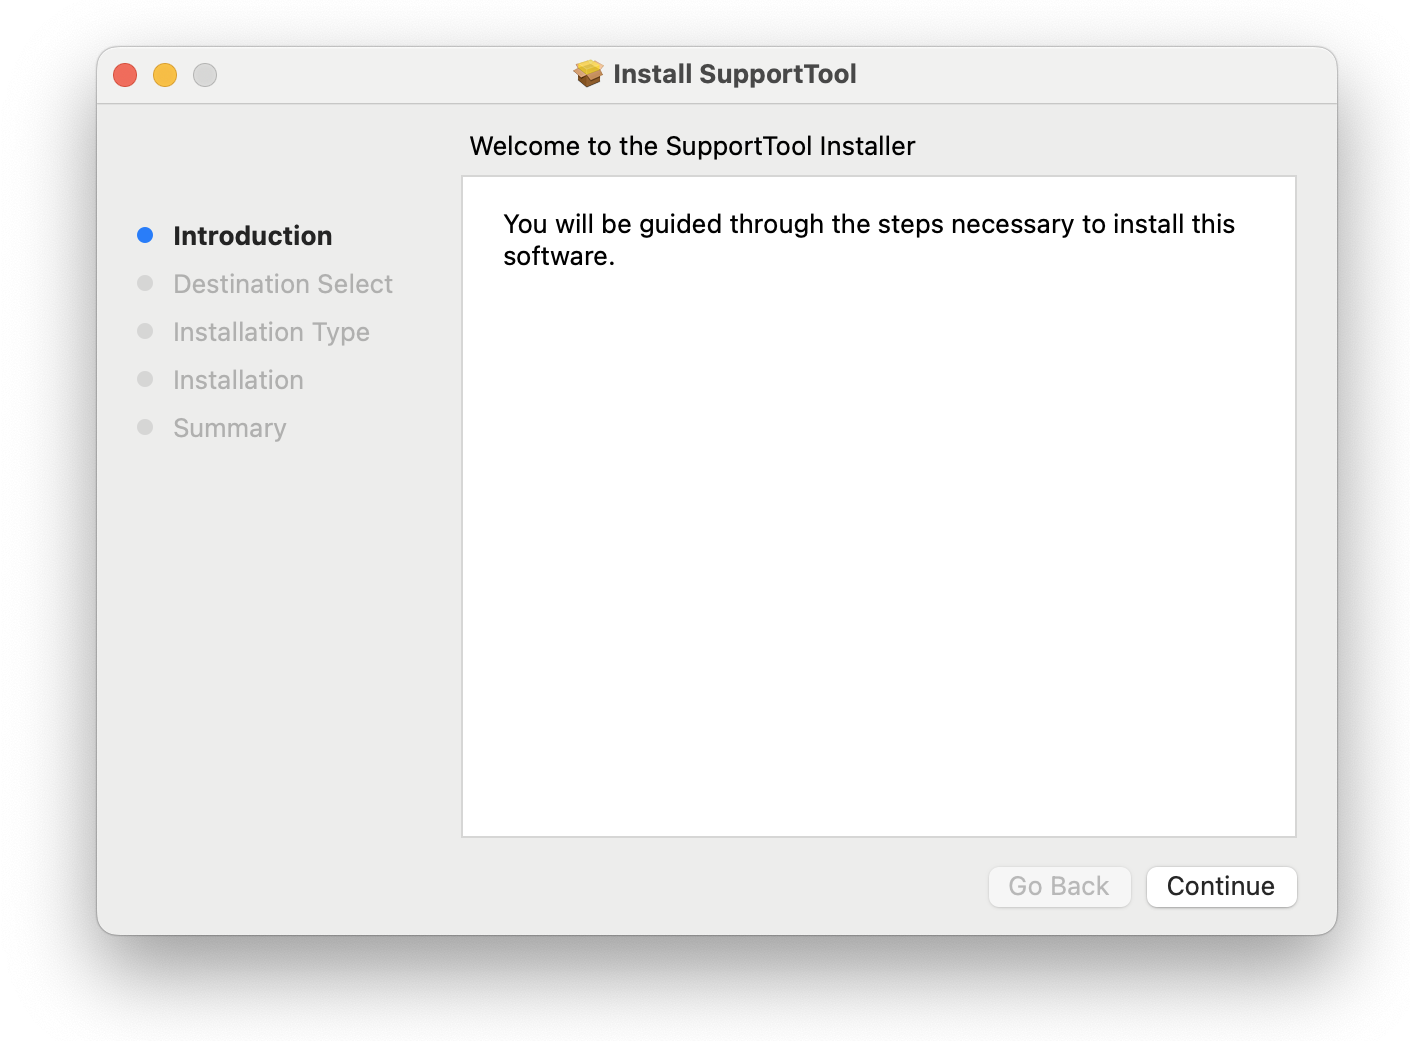The height and width of the screenshot is (1041, 1410).
Task: Select the gray zoom traffic light
Action: [205, 74]
